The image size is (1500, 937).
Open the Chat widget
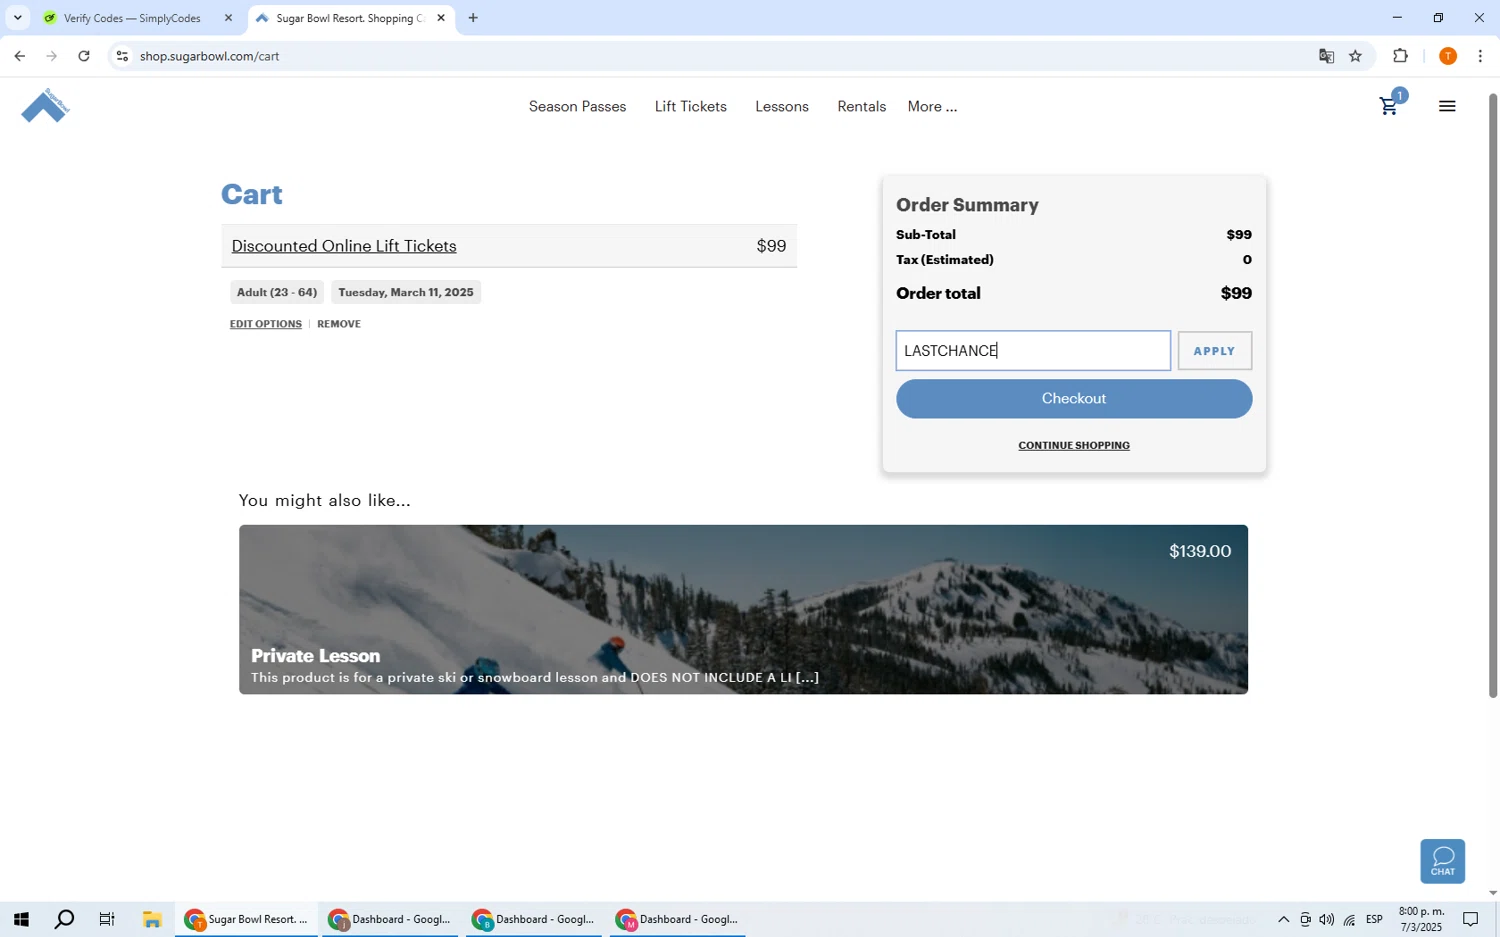point(1442,861)
